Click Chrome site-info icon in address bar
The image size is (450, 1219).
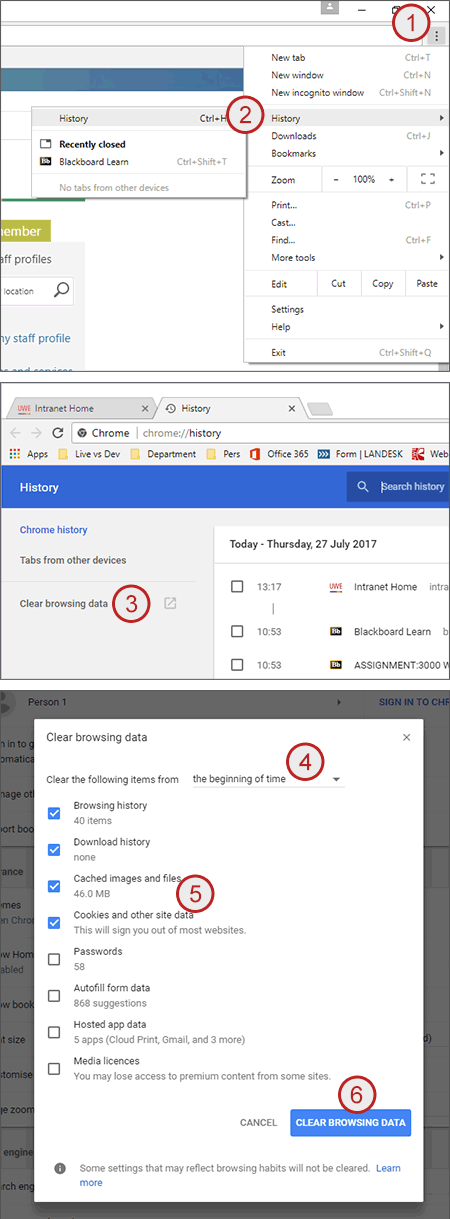[x=84, y=433]
